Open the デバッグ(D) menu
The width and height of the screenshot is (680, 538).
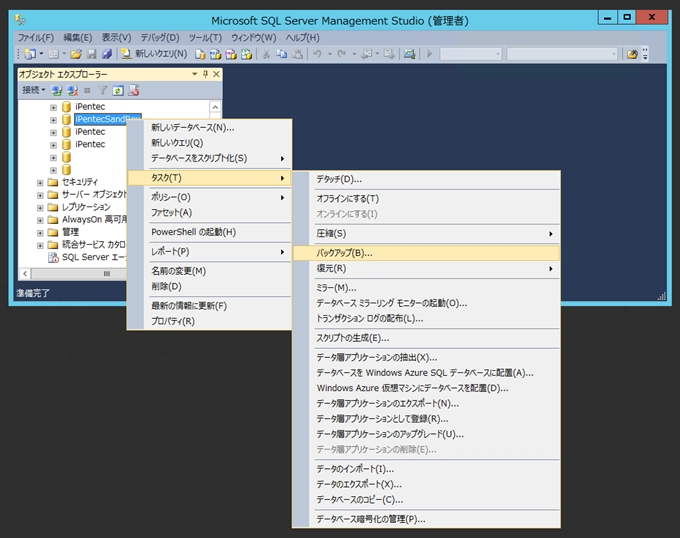pyautogui.click(x=160, y=38)
